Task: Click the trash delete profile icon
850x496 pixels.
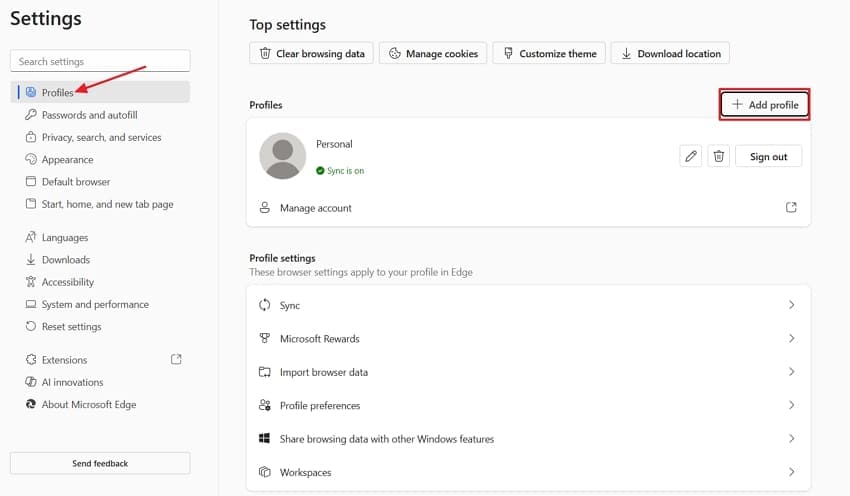Action: pyautogui.click(x=719, y=157)
